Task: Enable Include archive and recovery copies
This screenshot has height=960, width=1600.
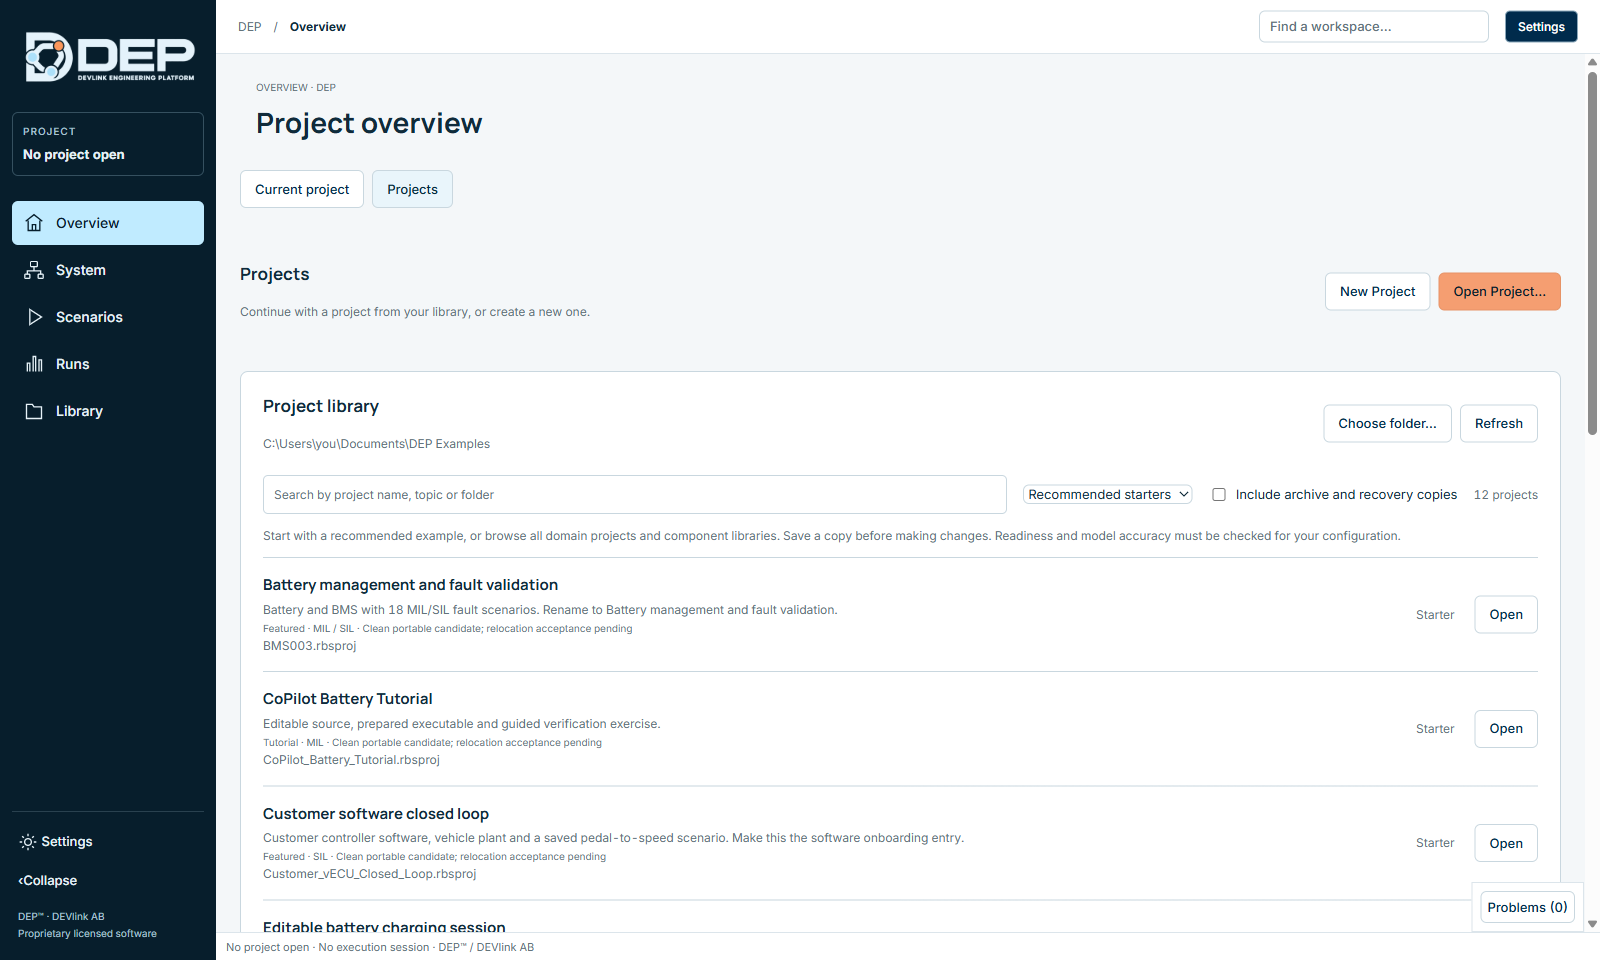Action: pyautogui.click(x=1219, y=494)
